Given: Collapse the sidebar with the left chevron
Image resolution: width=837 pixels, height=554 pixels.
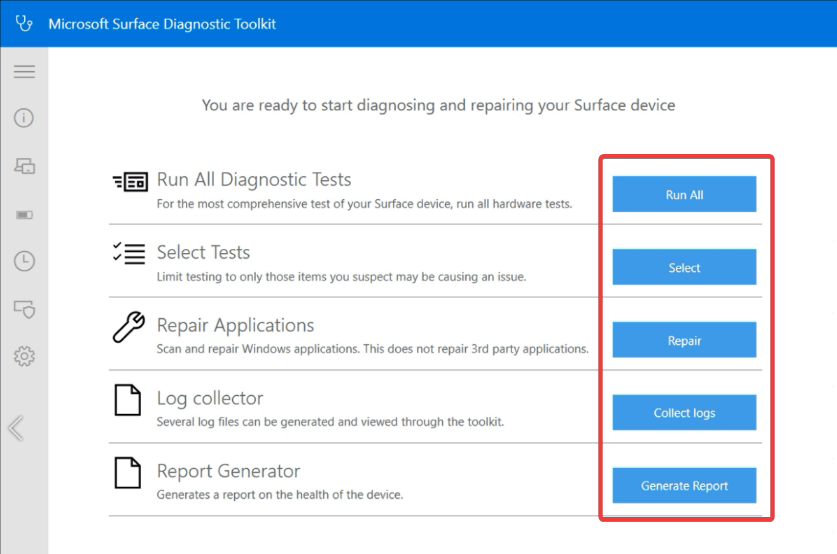Looking at the screenshot, I should [x=16, y=428].
